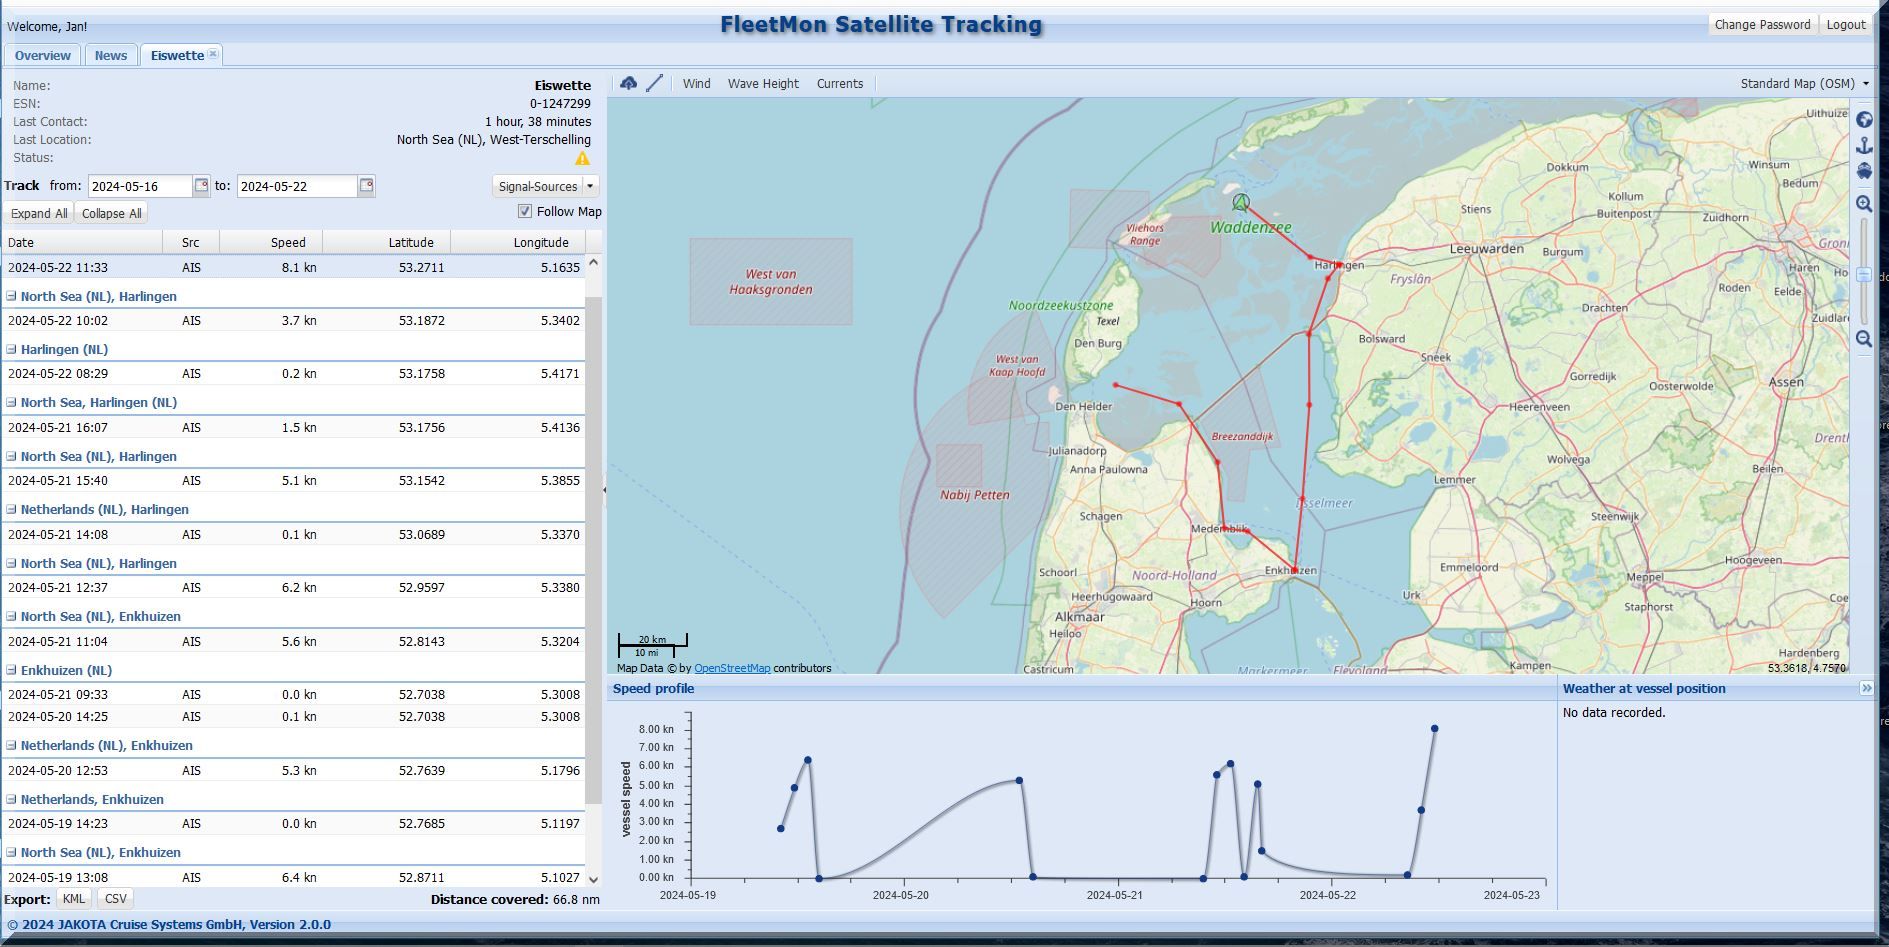Click the ship icon on map sidebar

tap(1864, 171)
